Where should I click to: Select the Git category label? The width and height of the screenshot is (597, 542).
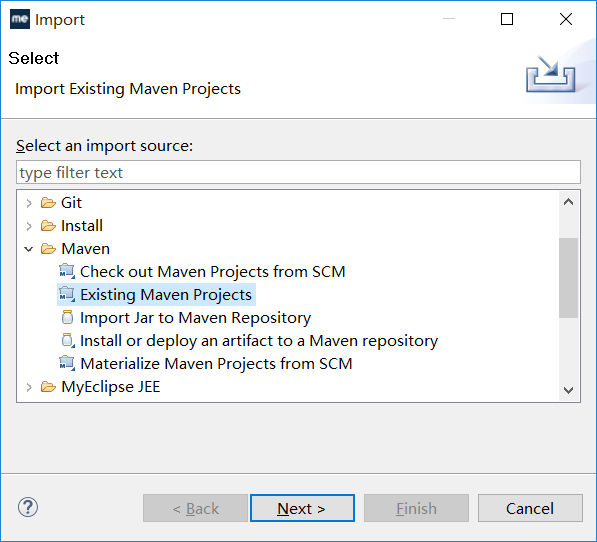pos(71,203)
